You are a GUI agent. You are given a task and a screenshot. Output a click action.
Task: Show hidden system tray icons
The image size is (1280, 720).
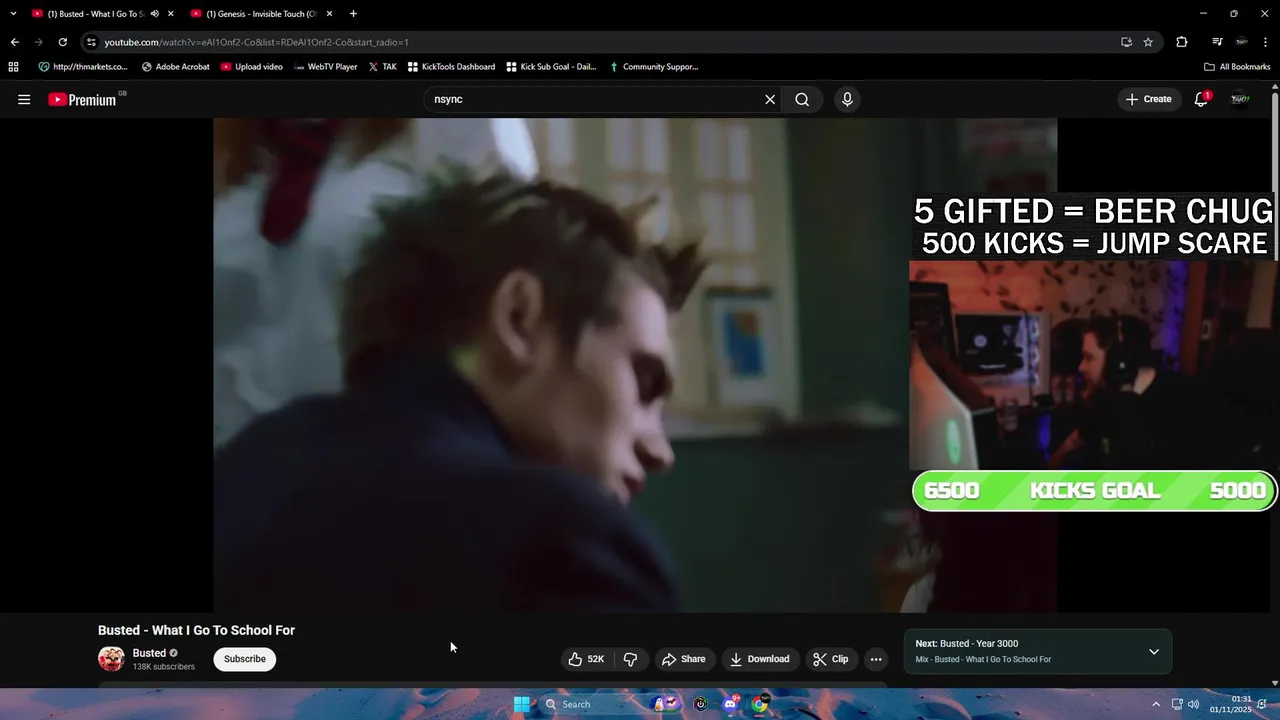(x=1156, y=704)
